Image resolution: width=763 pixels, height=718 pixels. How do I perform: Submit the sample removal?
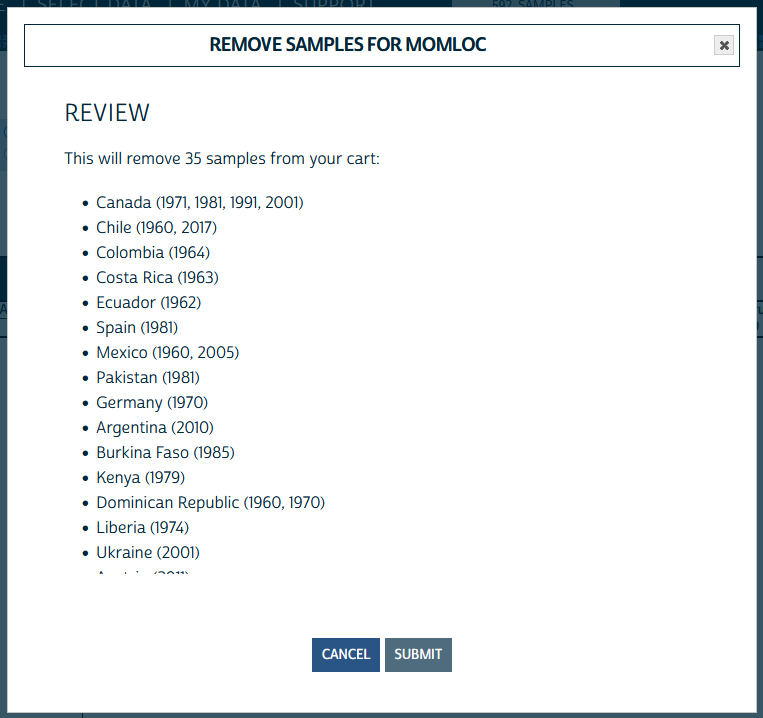tap(418, 654)
